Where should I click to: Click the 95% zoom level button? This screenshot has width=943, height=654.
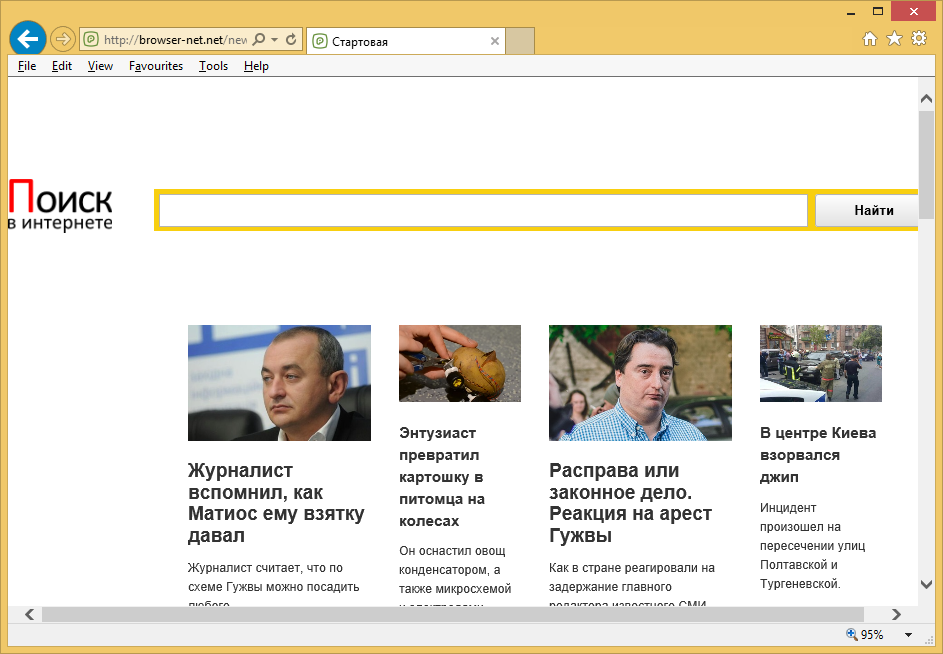point(866,635)
